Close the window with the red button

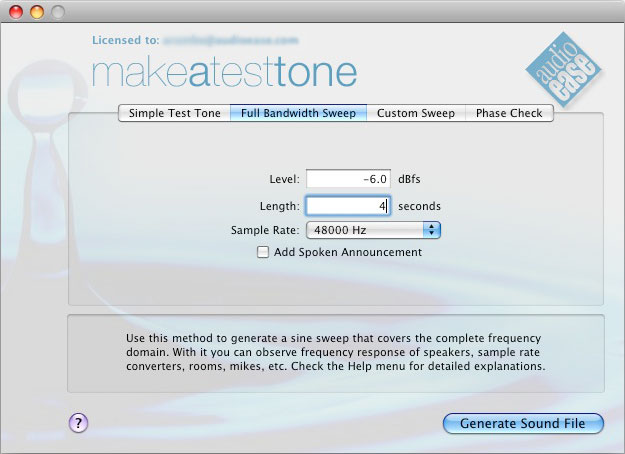pos(16,12)
